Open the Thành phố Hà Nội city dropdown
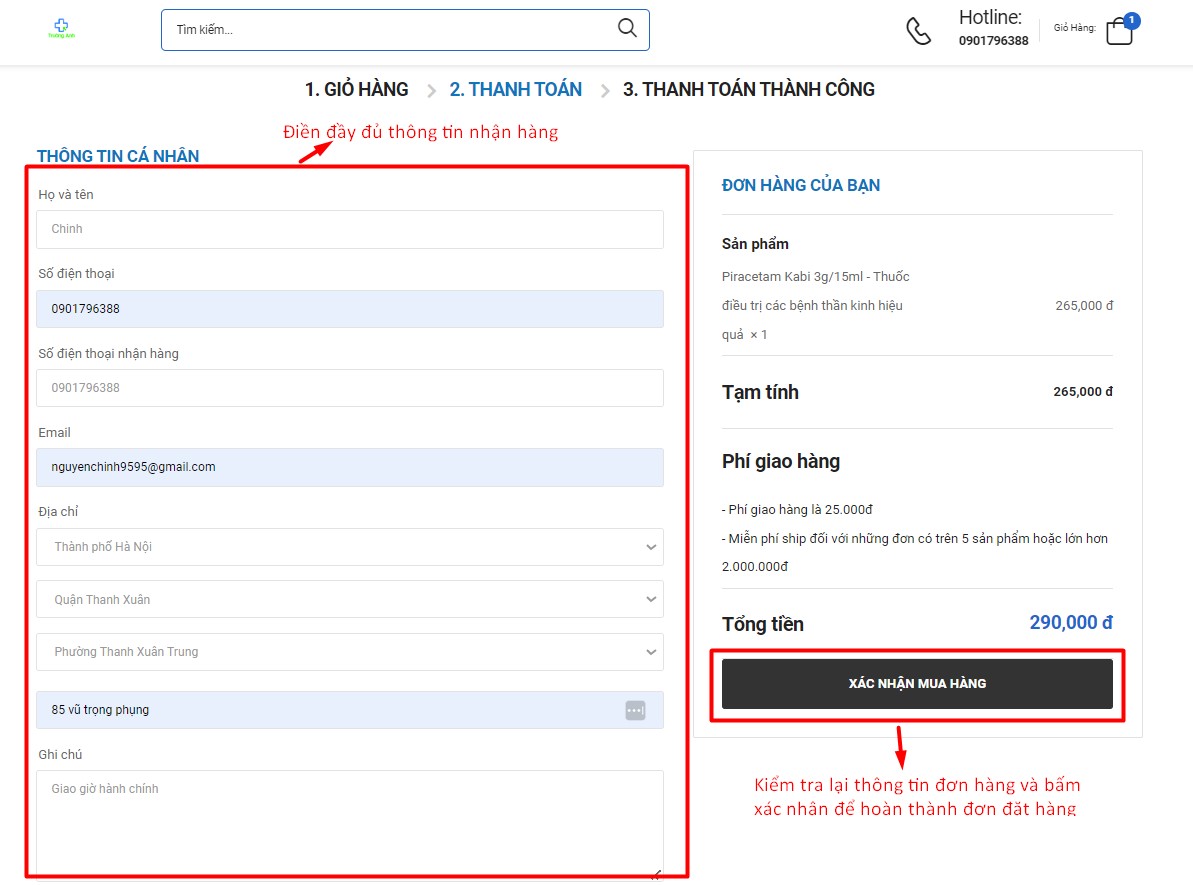Image resolution: width=1193 pixels, height=885 pixels. [350, 547]
